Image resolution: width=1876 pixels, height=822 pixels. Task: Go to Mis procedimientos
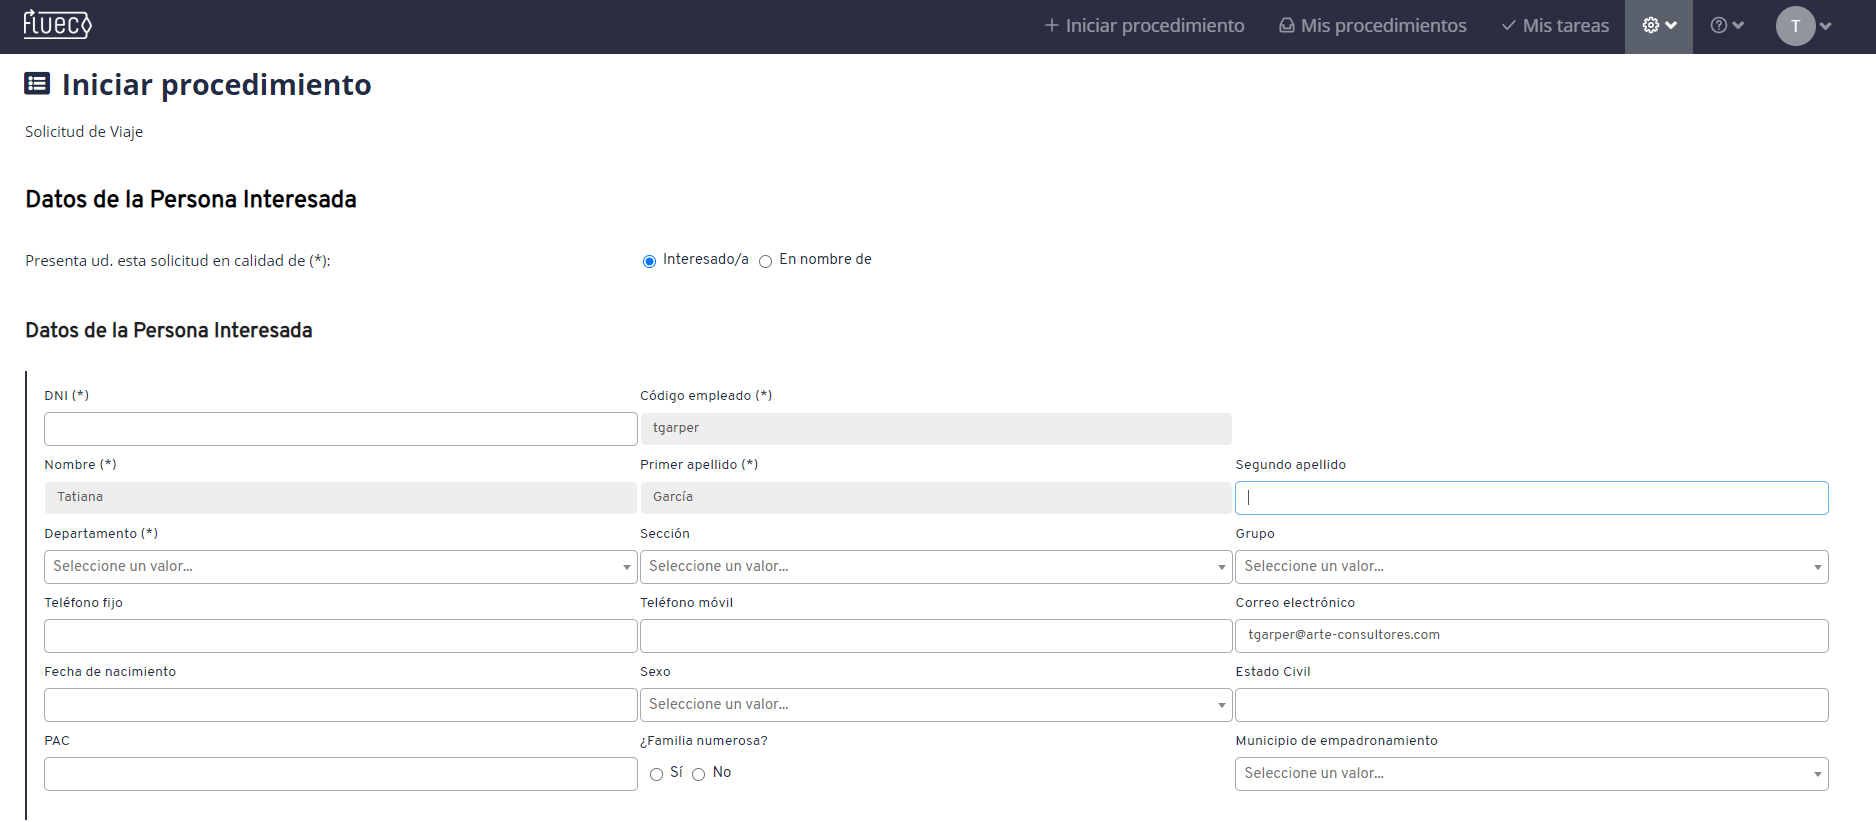click(1373, 26)
